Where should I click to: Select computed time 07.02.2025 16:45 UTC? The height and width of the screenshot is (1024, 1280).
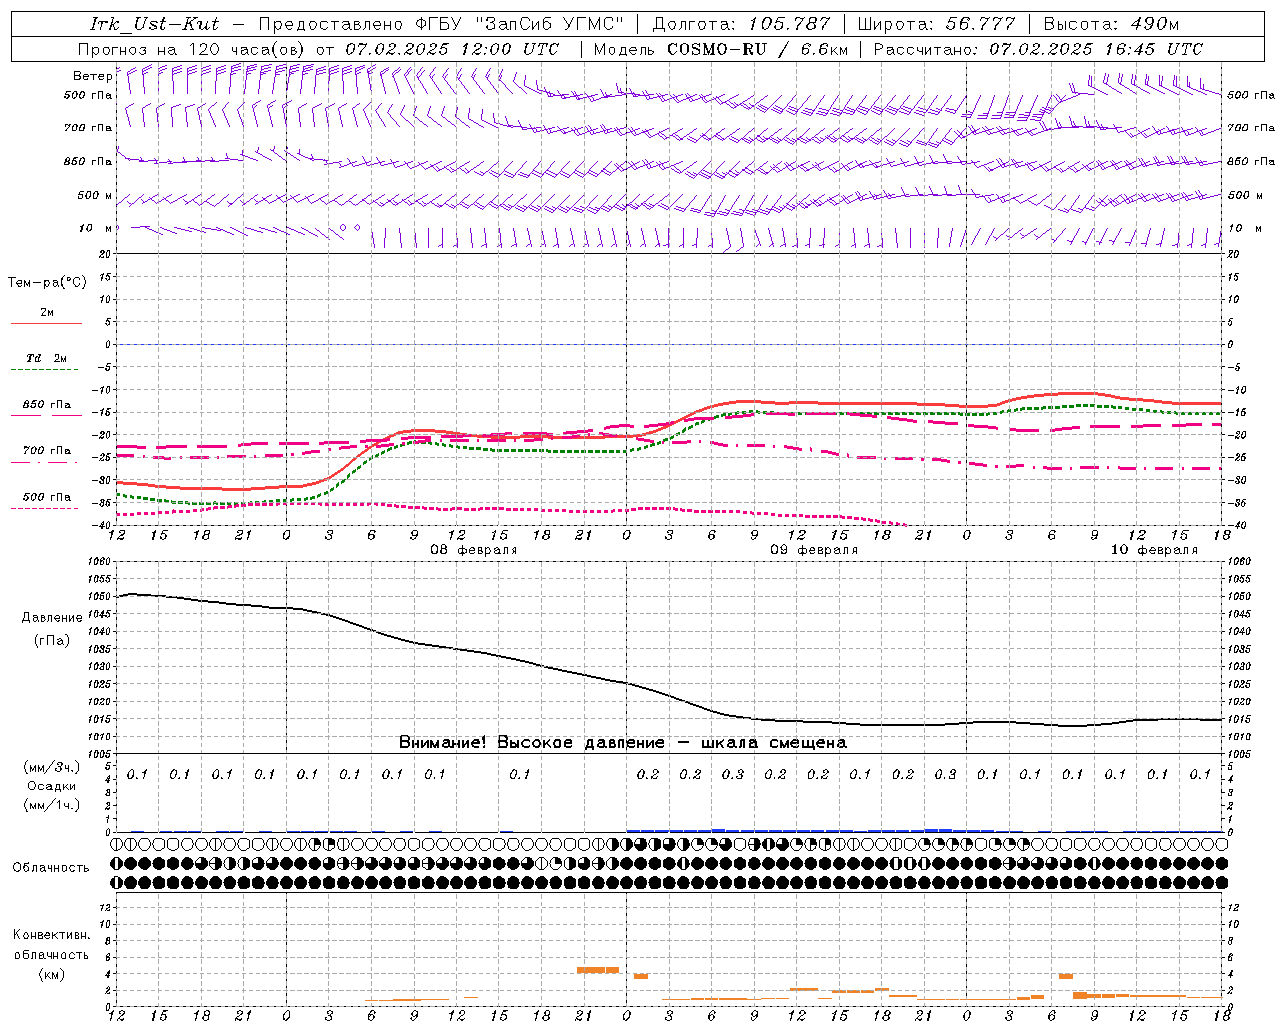tap(1096, 49)
